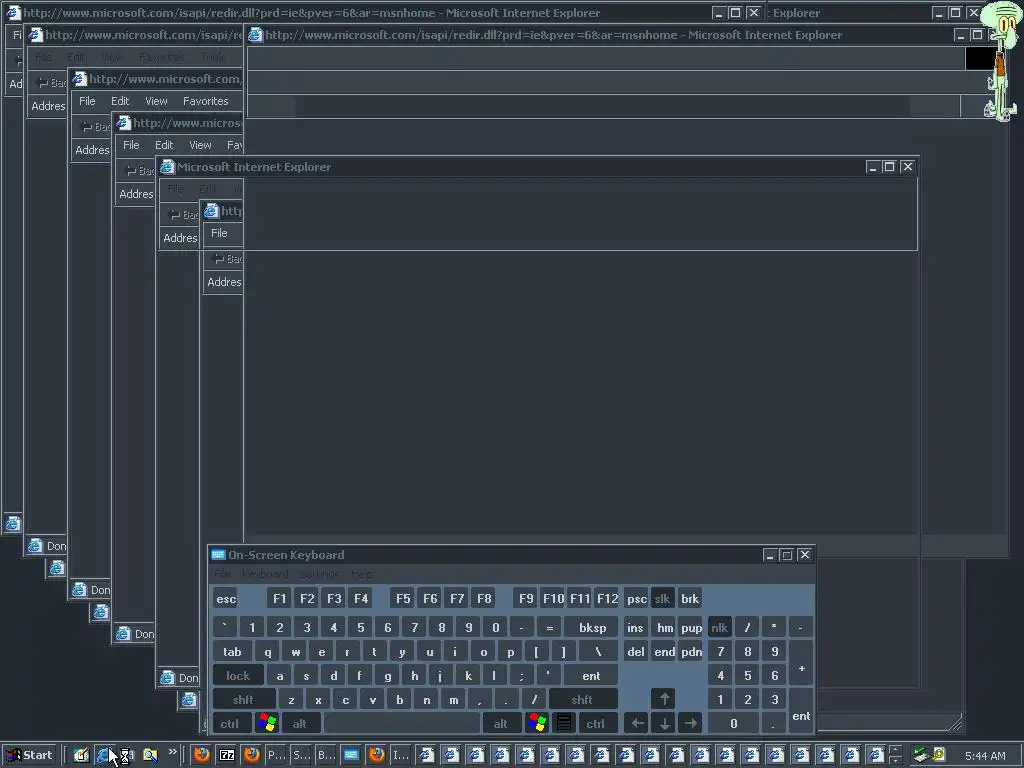Click the tab key
The height and width of the screenshot is (768, 1024).
click(x=232, y=651)
